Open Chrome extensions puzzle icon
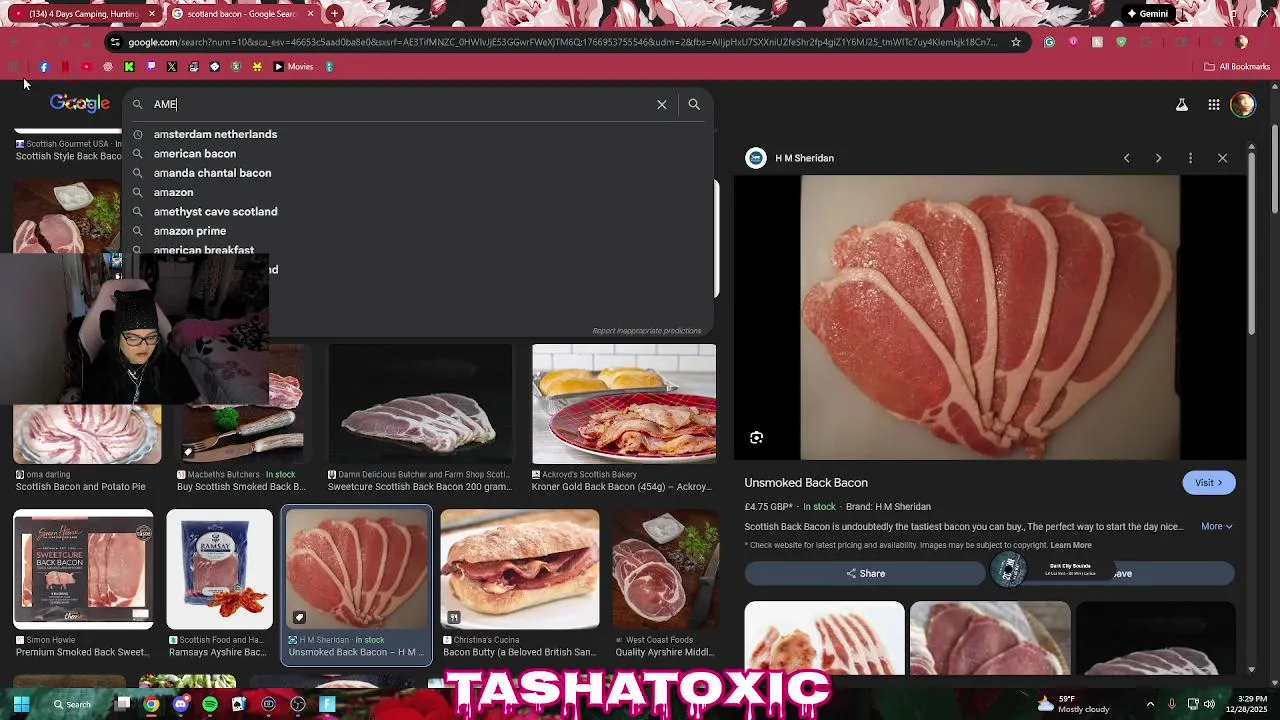The image size is (1280, 720). (x=1145, y=42)
